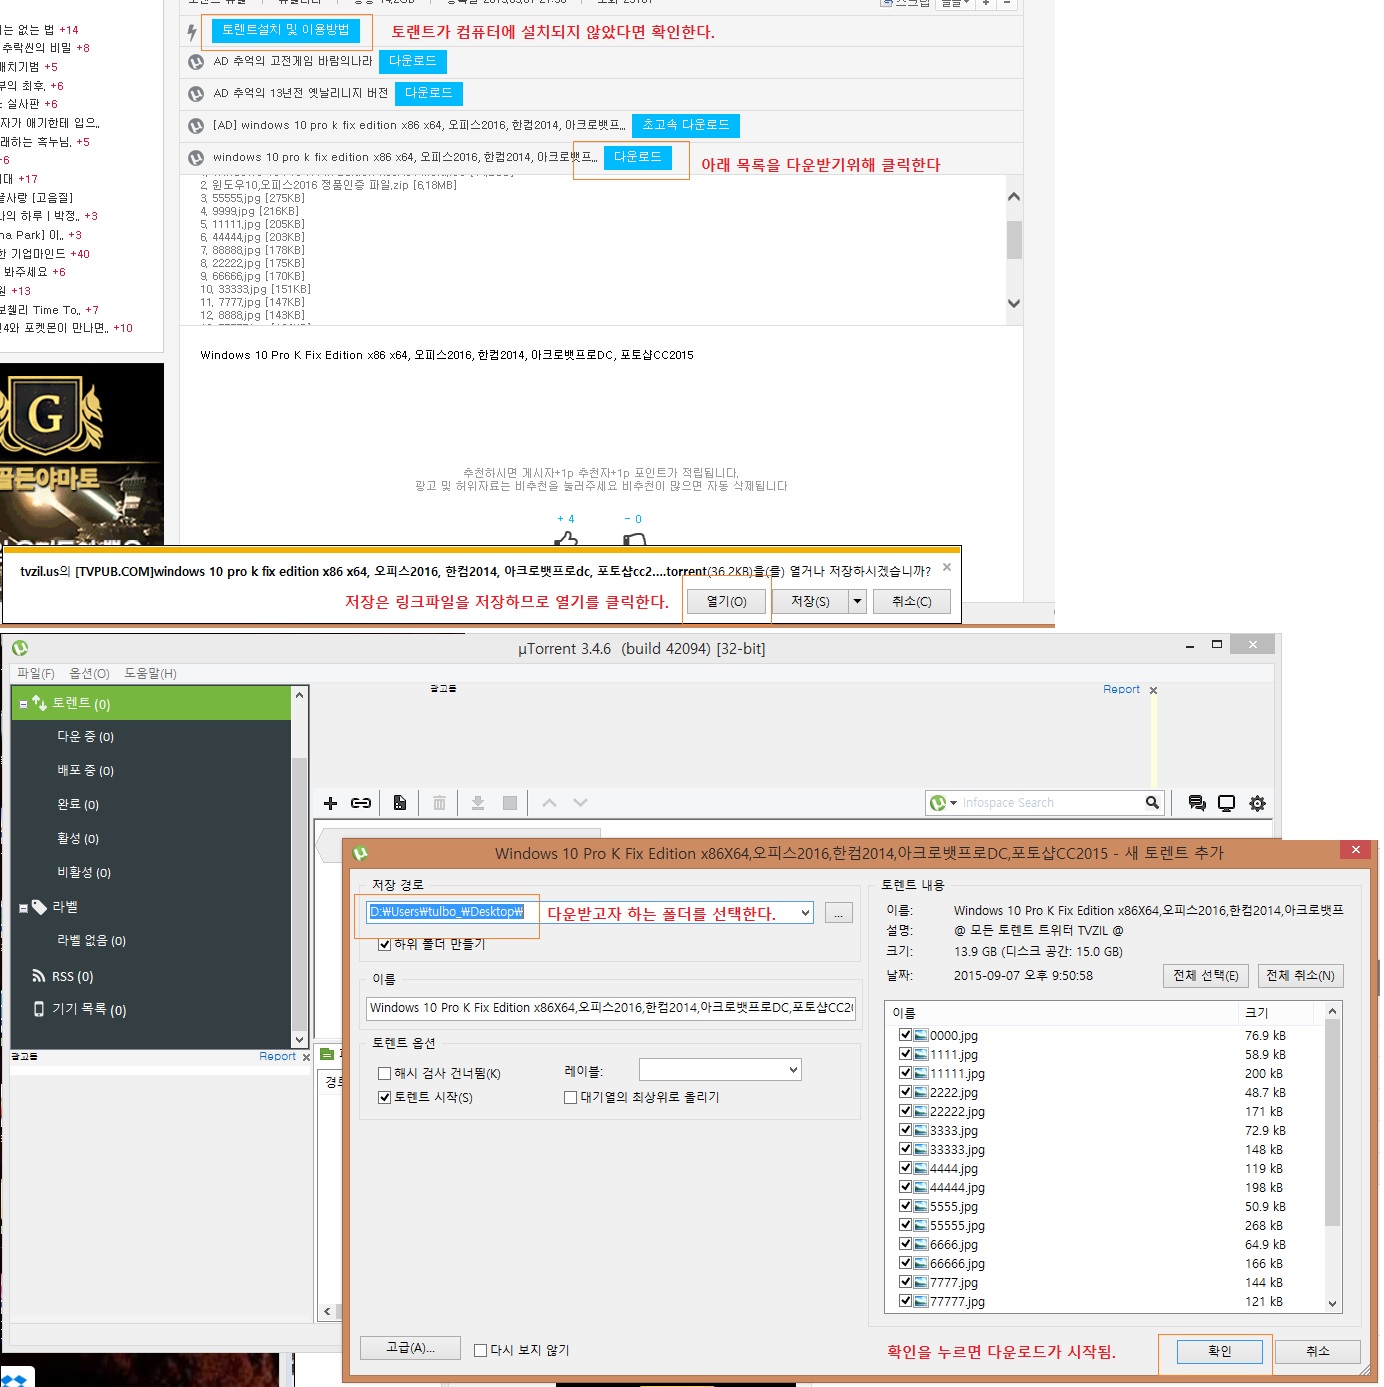
Task: Uncheck the 5555.jpg file checkbox
Action: coord(905,1206)
